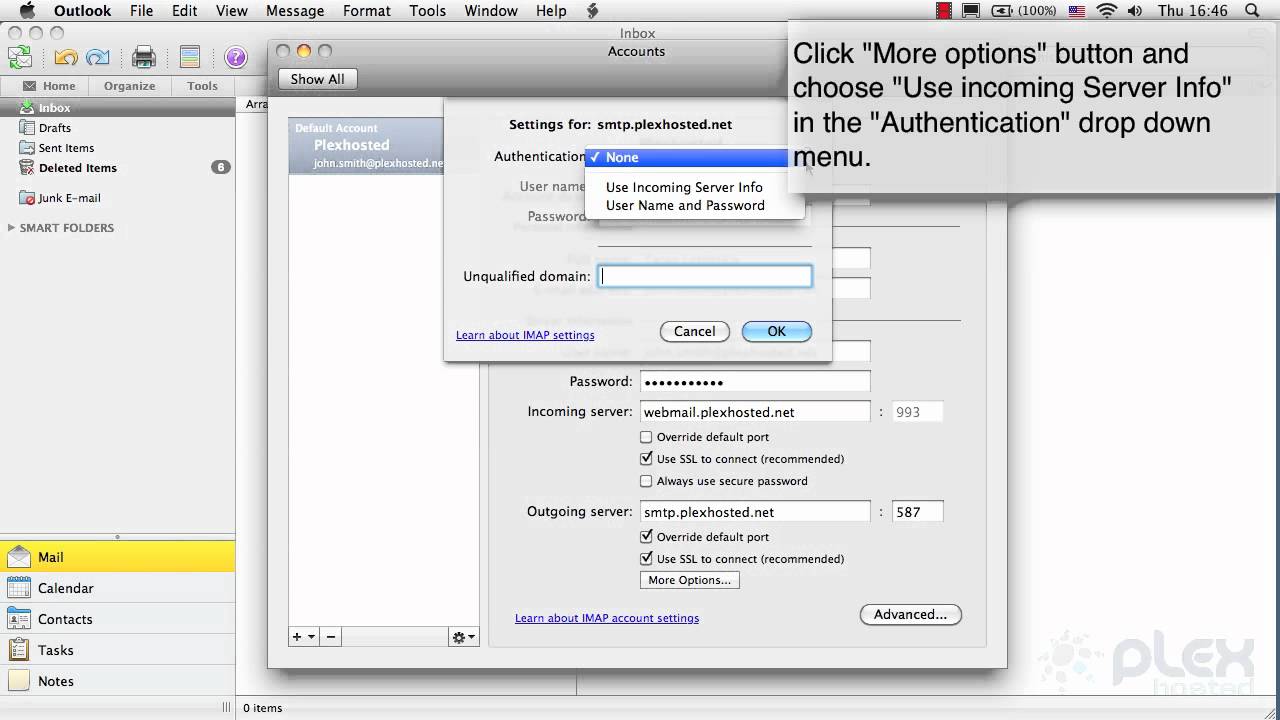The height and width of the screenshot is (720, 1280).
Task: Open the Apple menu icon
Action: [x=27, y=11]
